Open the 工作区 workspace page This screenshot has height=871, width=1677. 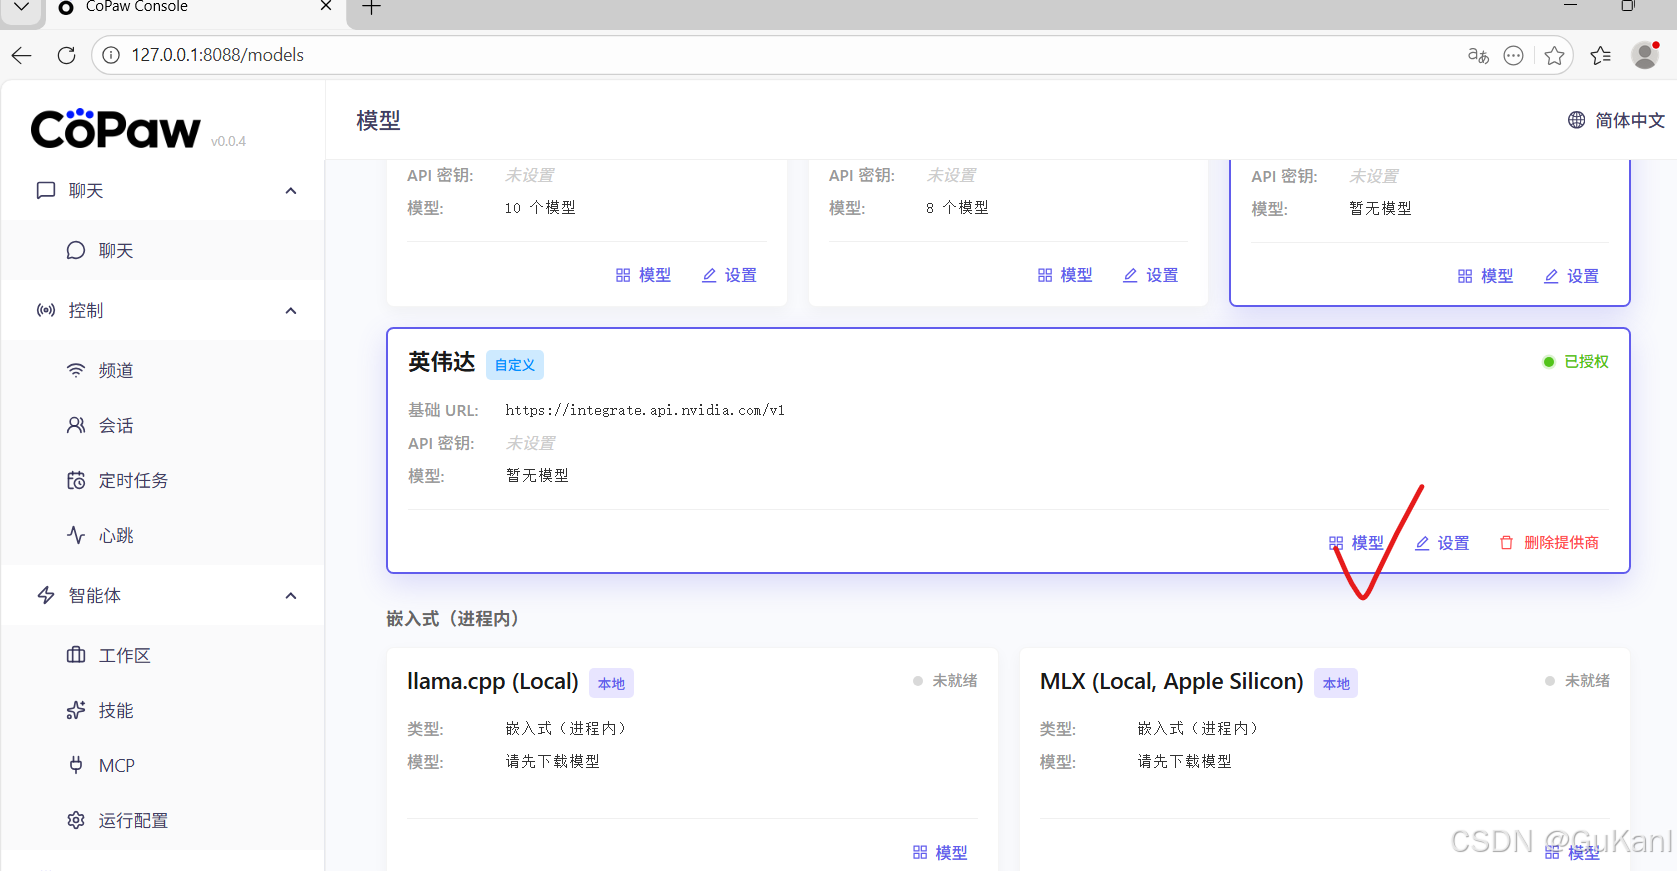point(163,655)
